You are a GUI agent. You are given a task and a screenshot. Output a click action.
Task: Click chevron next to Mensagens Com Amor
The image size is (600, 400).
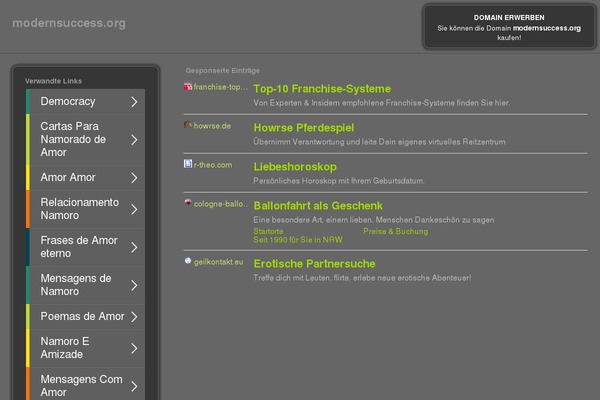134,386
